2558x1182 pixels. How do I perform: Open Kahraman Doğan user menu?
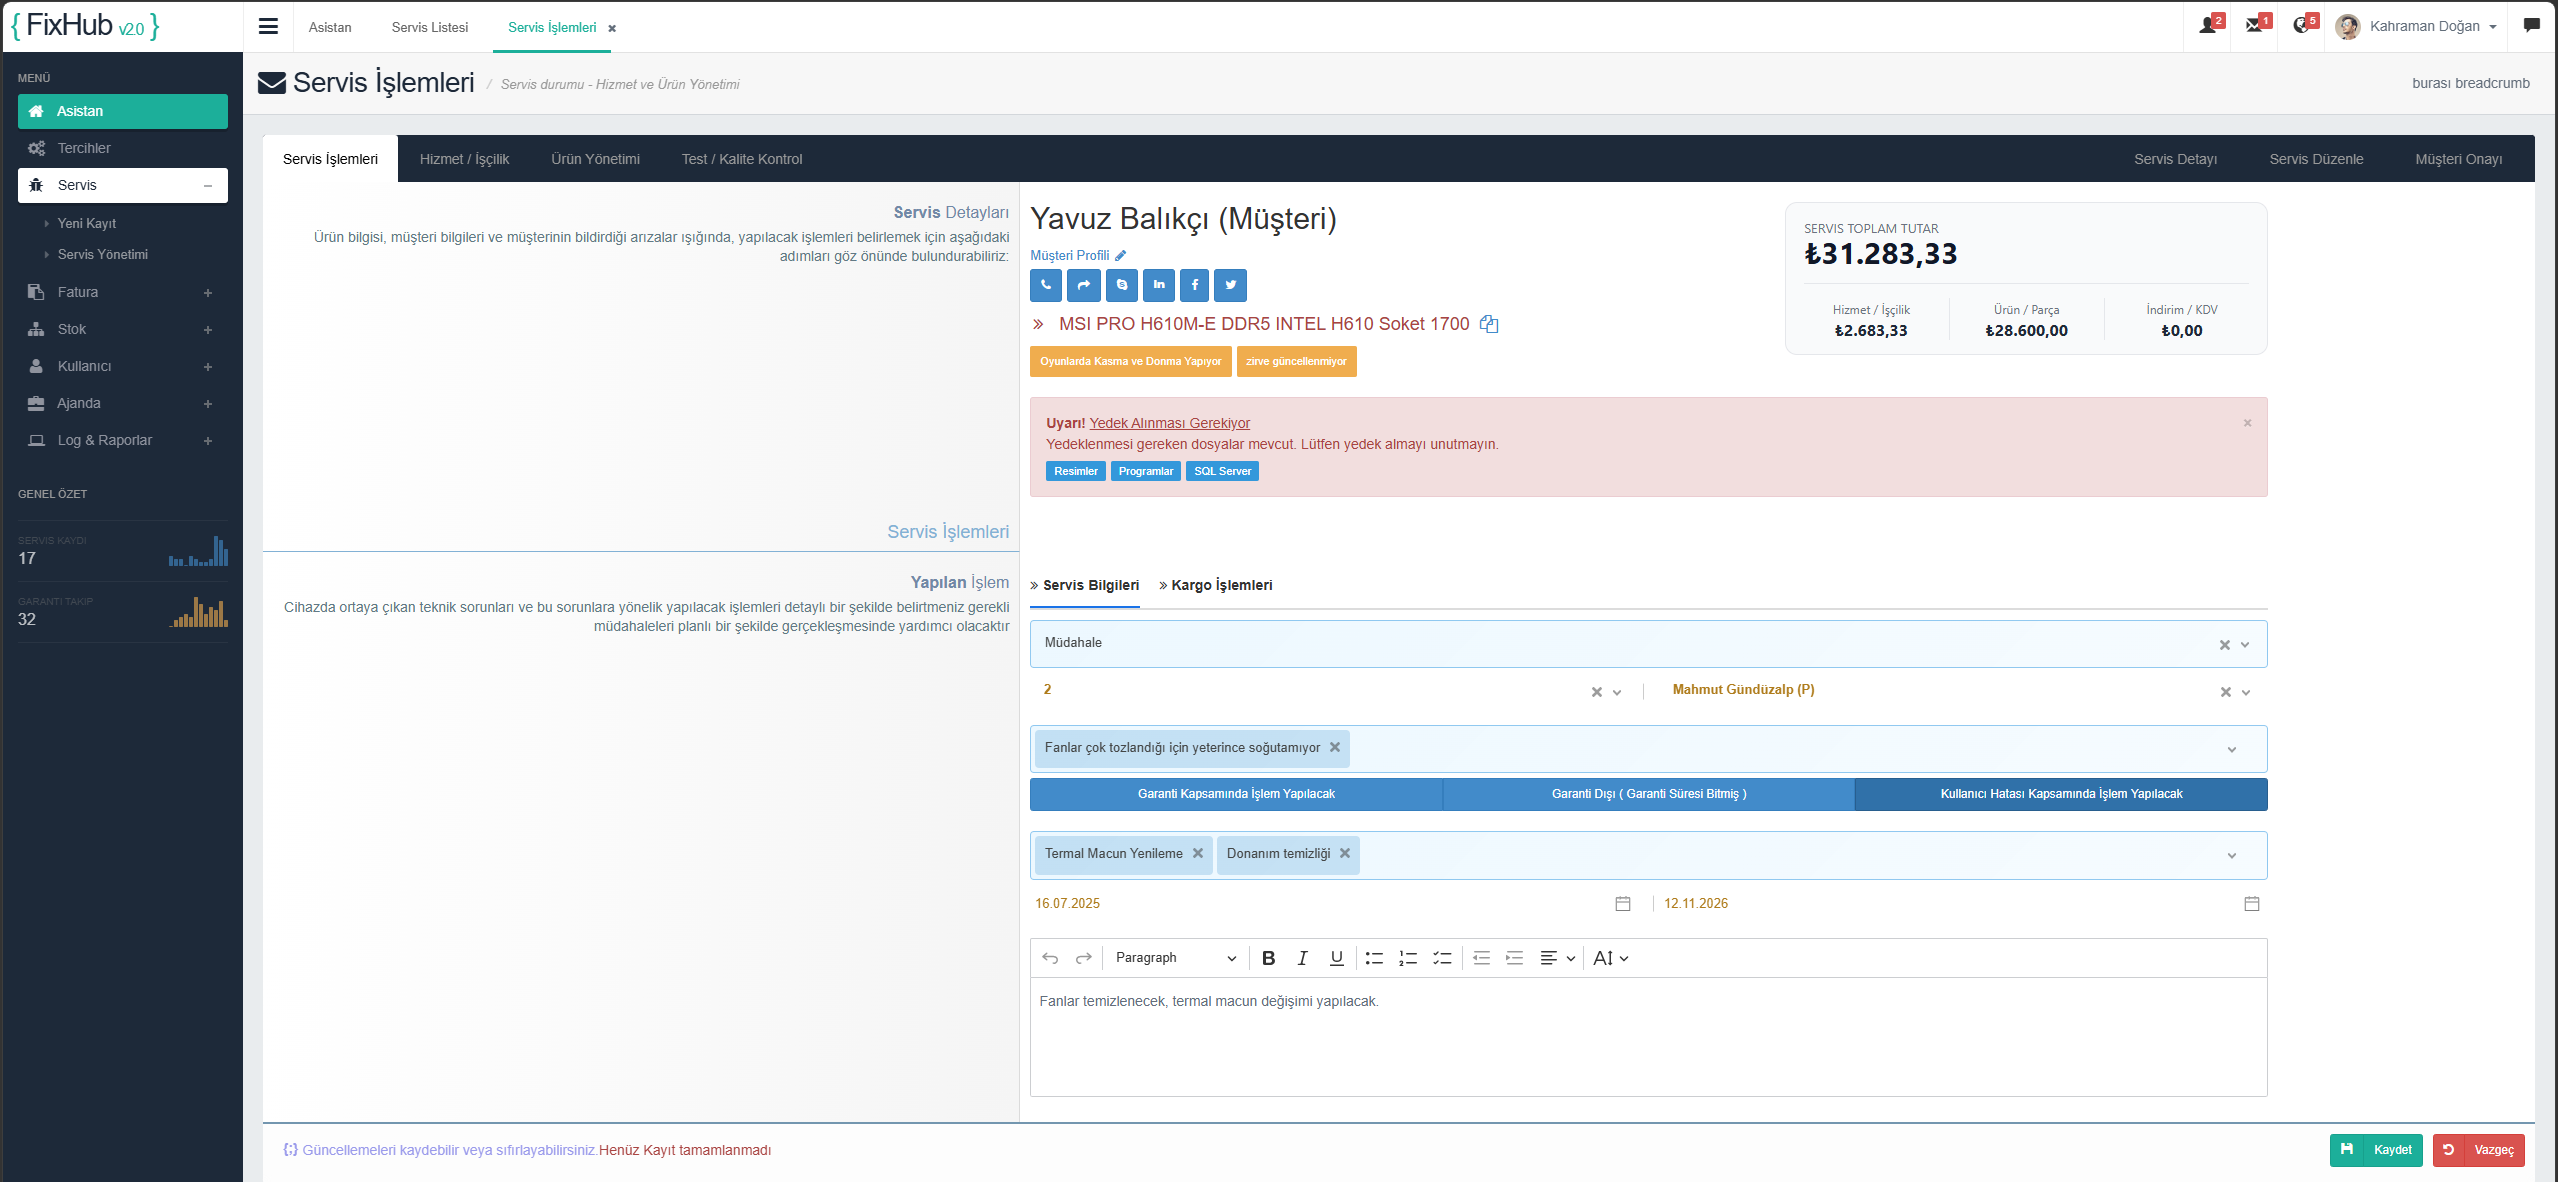2416,26
